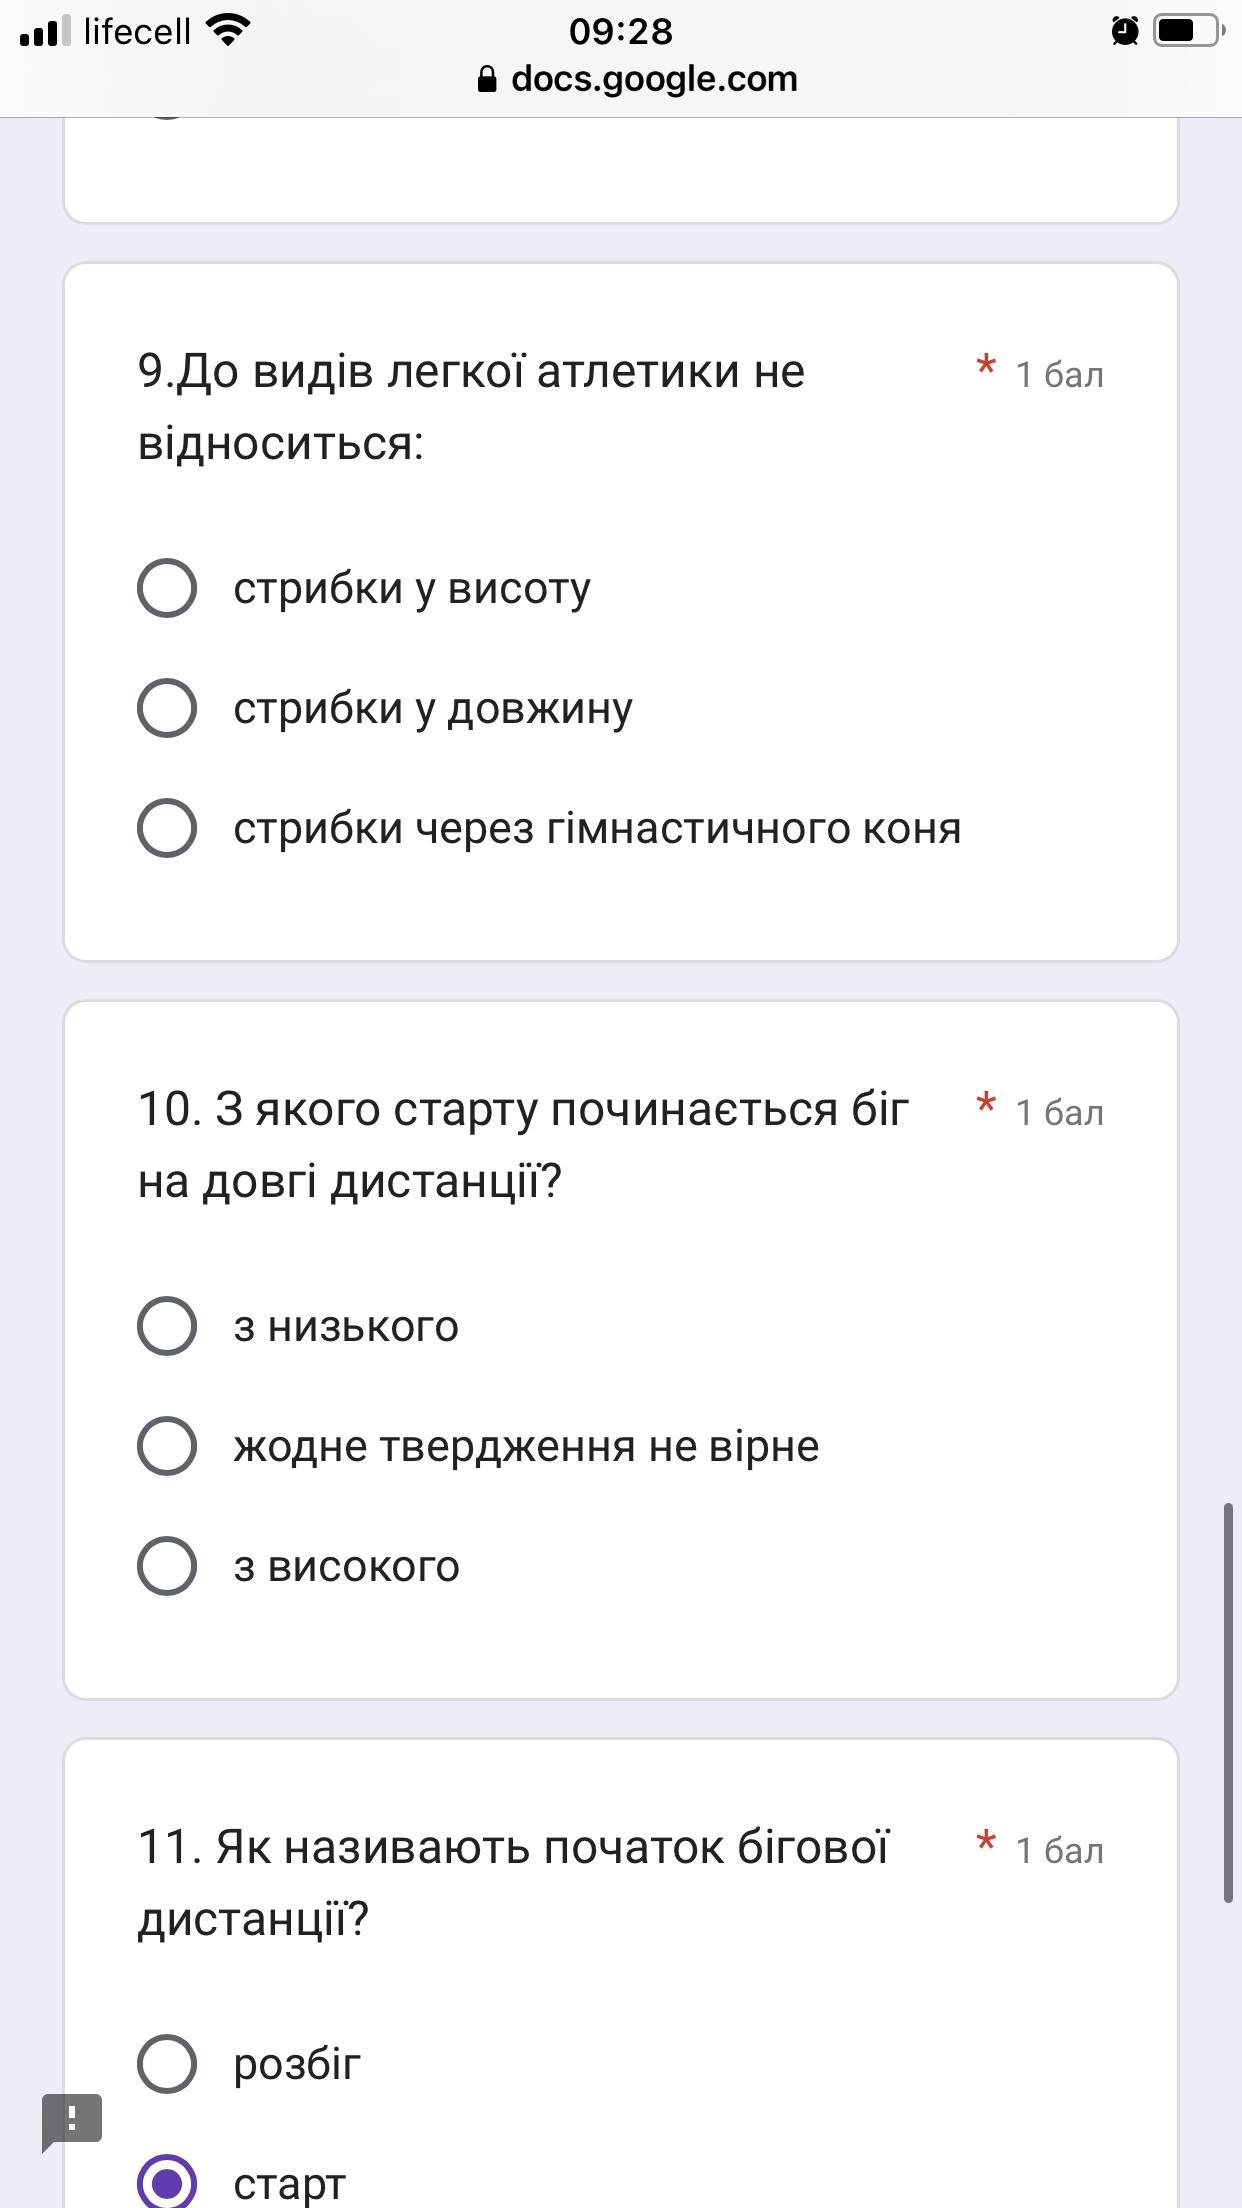The image size is (1242, 2208).
Task: Tap the Wi-Fi status icon
Action: click(228, 31)
